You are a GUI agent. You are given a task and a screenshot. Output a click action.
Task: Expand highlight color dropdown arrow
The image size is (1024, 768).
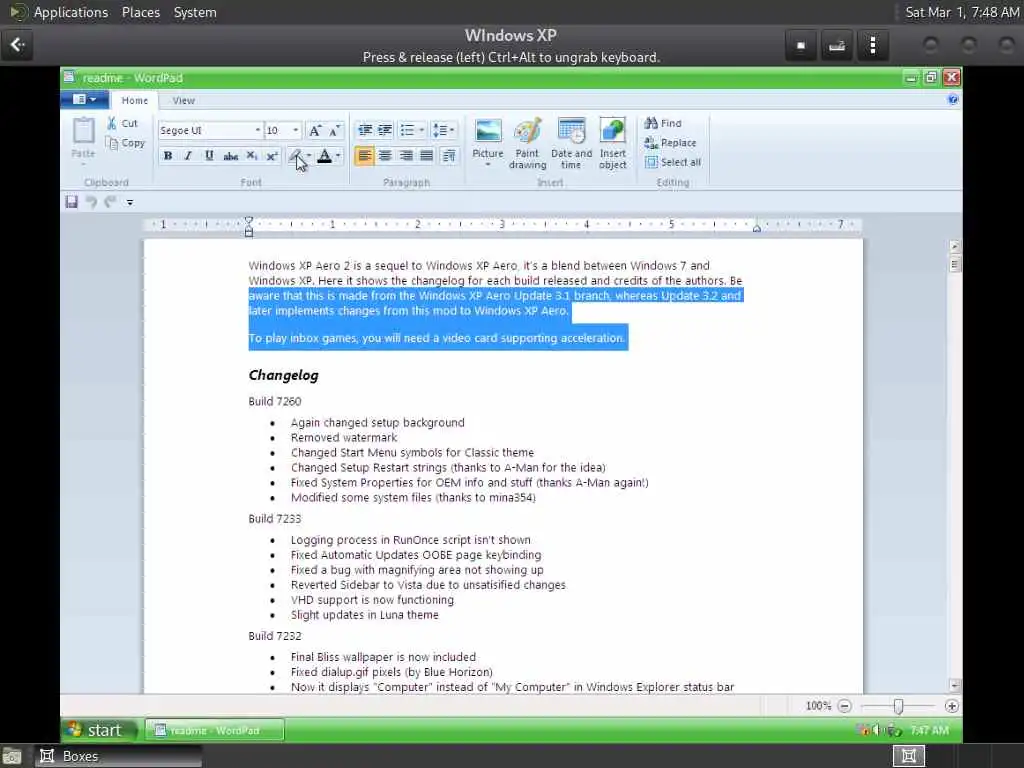309,156
